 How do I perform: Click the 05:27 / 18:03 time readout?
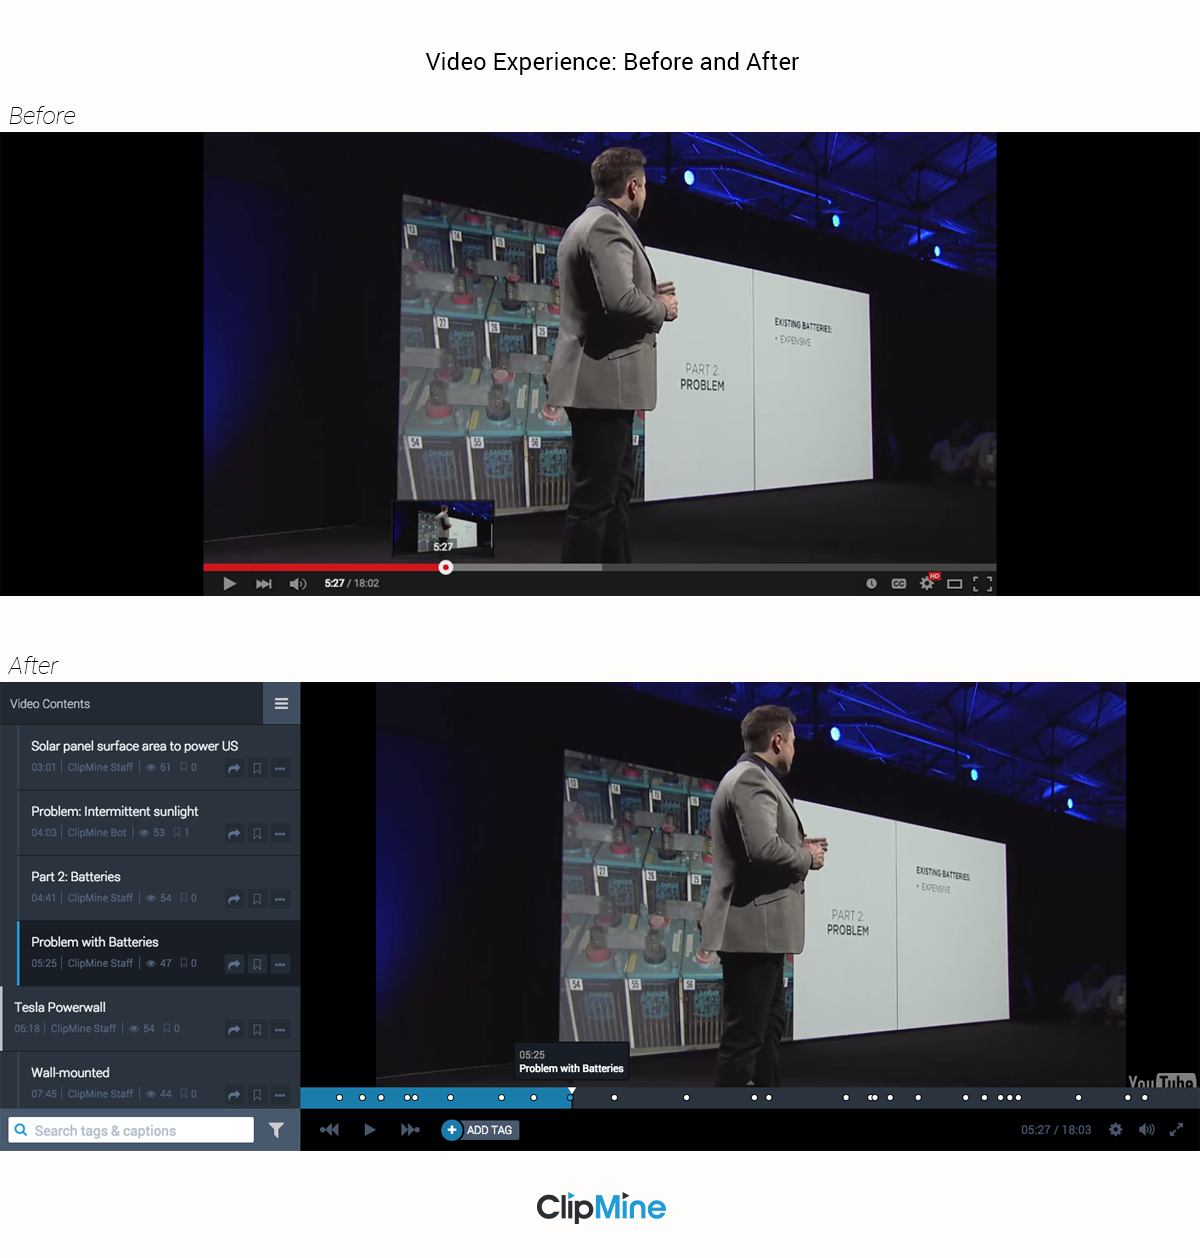[x=1056, y=1130]
